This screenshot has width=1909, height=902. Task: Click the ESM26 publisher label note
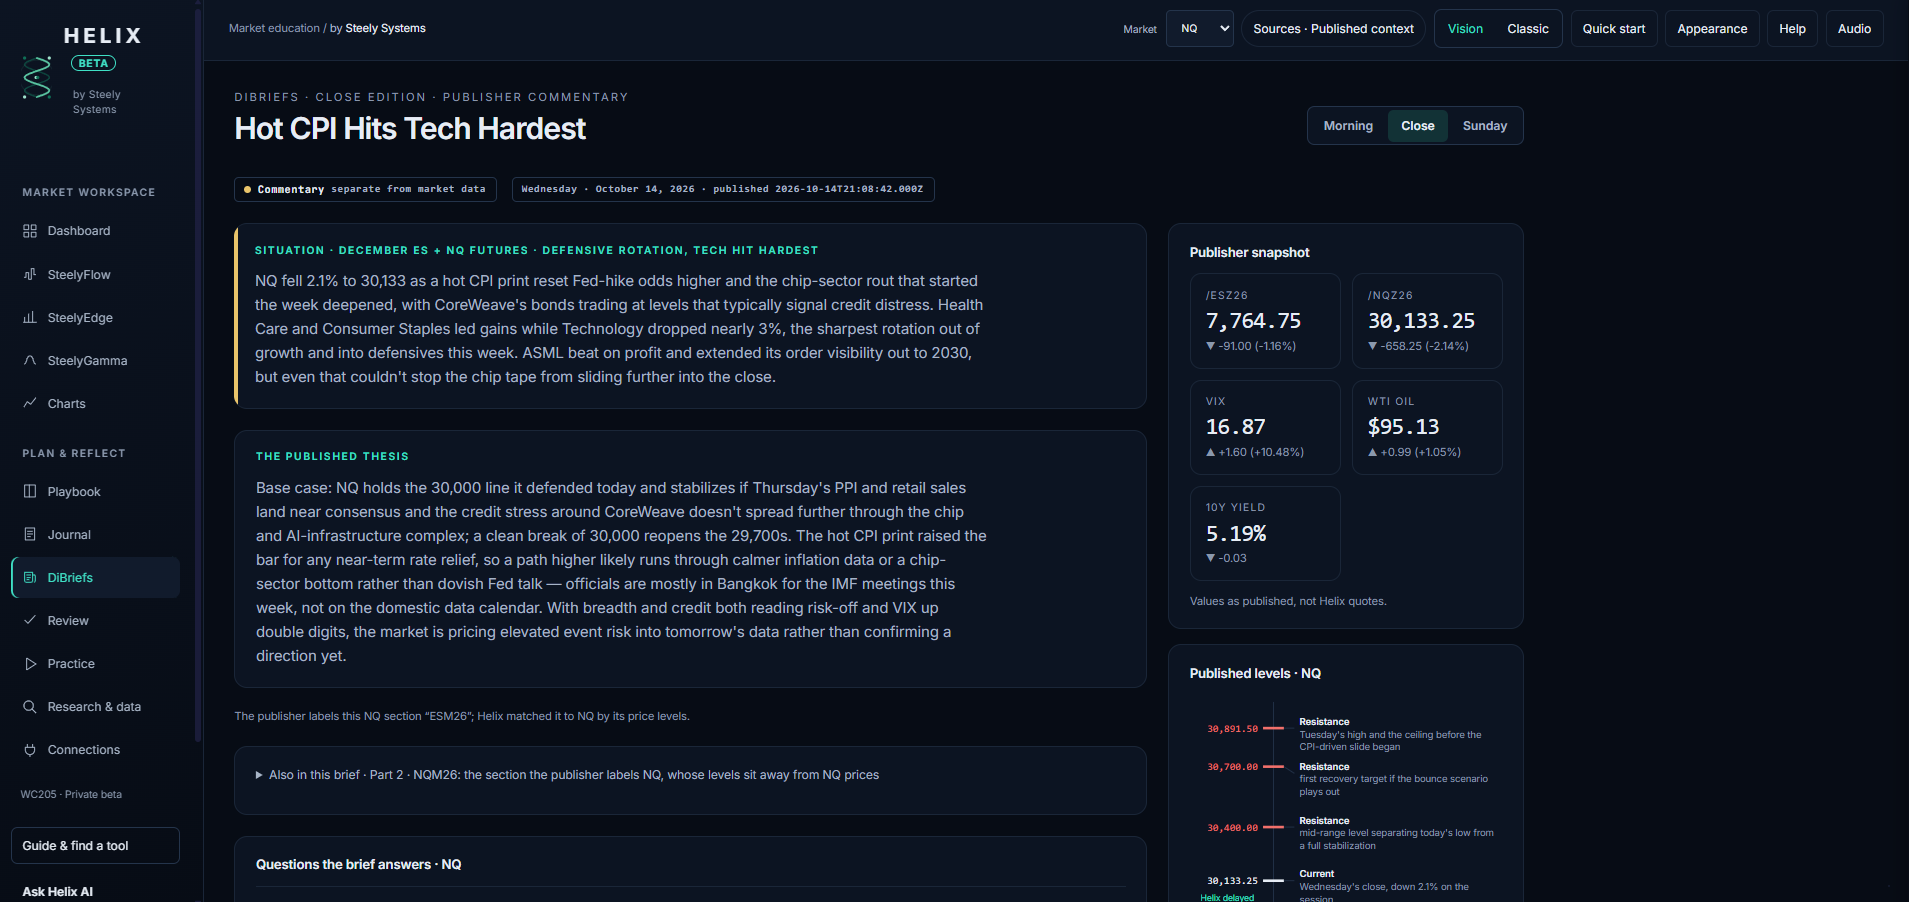tap(462, 716)
